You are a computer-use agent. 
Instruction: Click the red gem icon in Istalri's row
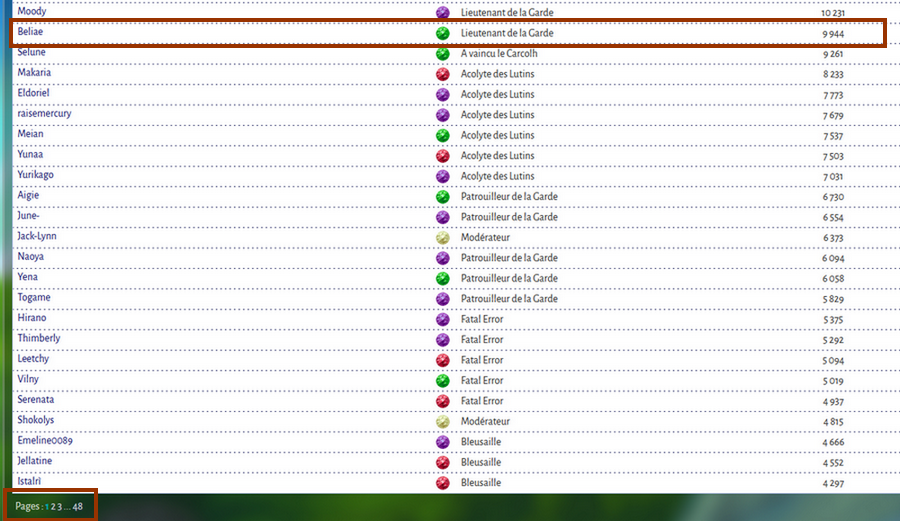443,483
